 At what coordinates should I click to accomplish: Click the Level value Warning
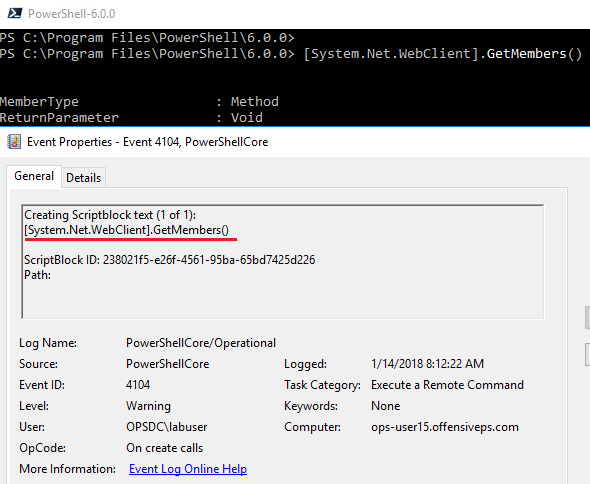tap(148, 406)
